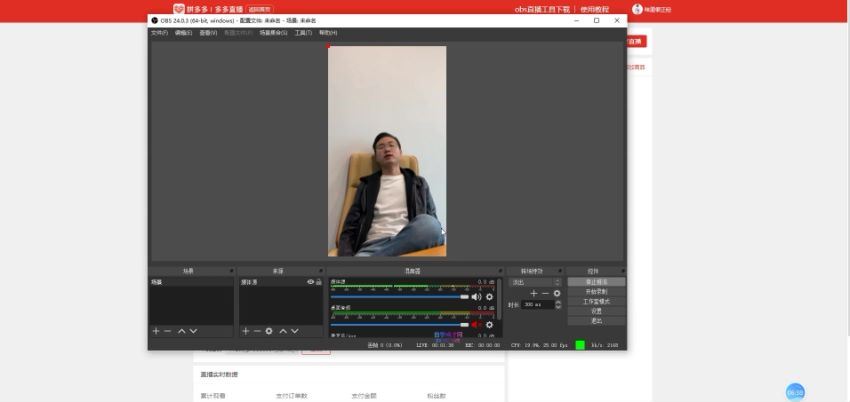Toggle the lock icon of the media source

(x=319, y=282)
